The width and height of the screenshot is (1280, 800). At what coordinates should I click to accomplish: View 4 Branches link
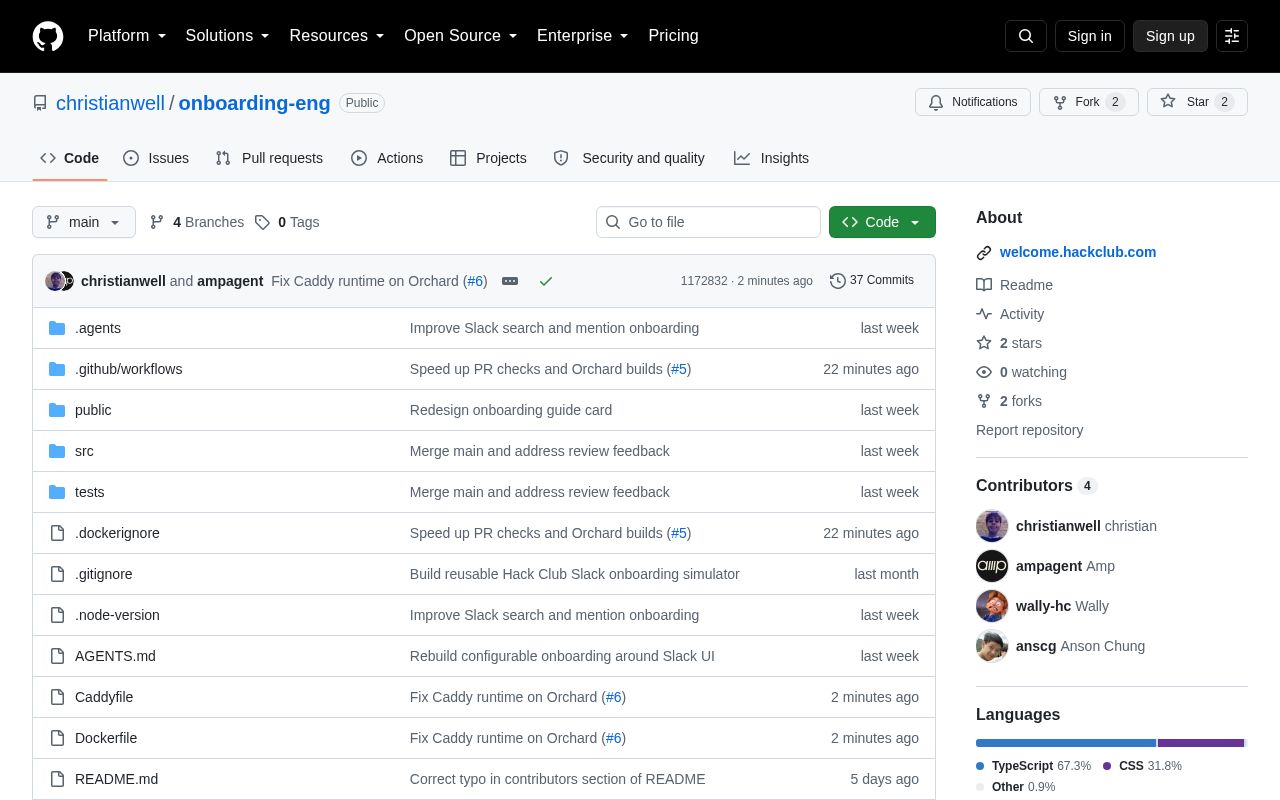tap(197, 222)
